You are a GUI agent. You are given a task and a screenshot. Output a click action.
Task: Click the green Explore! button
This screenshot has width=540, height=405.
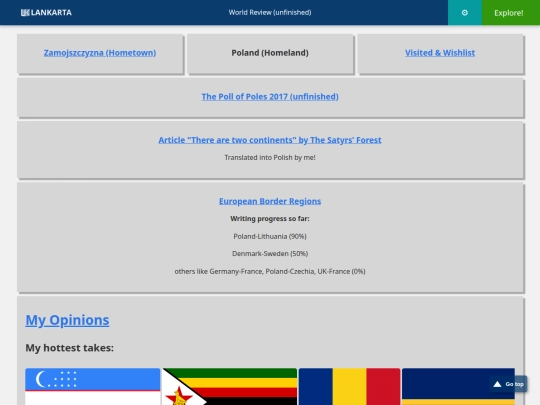(x=511, y=13)
